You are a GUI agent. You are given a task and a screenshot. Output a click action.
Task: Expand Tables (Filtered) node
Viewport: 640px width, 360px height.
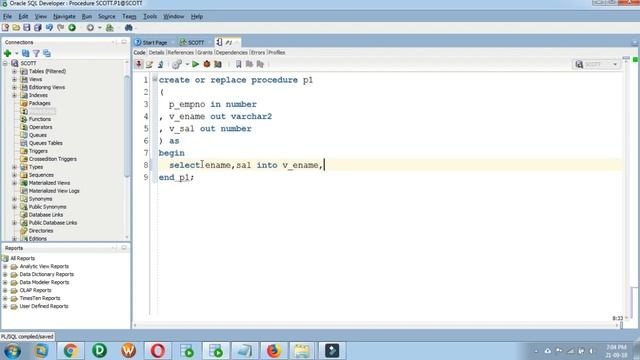pos(14,71)
